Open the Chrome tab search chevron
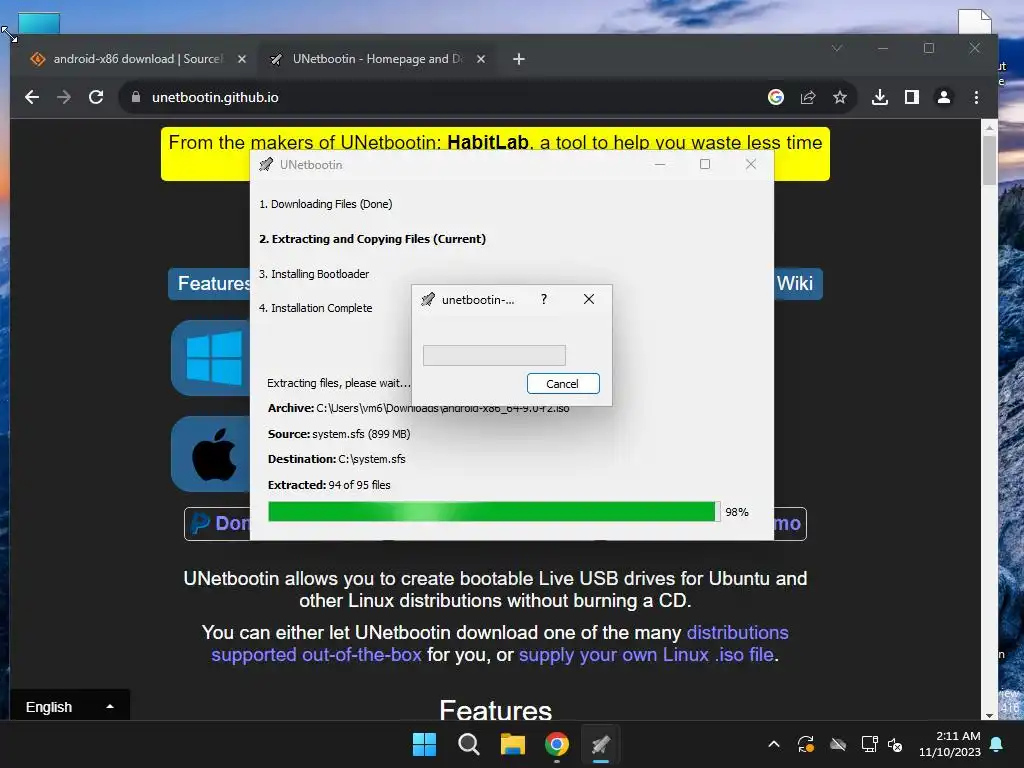 pos(837,48)
